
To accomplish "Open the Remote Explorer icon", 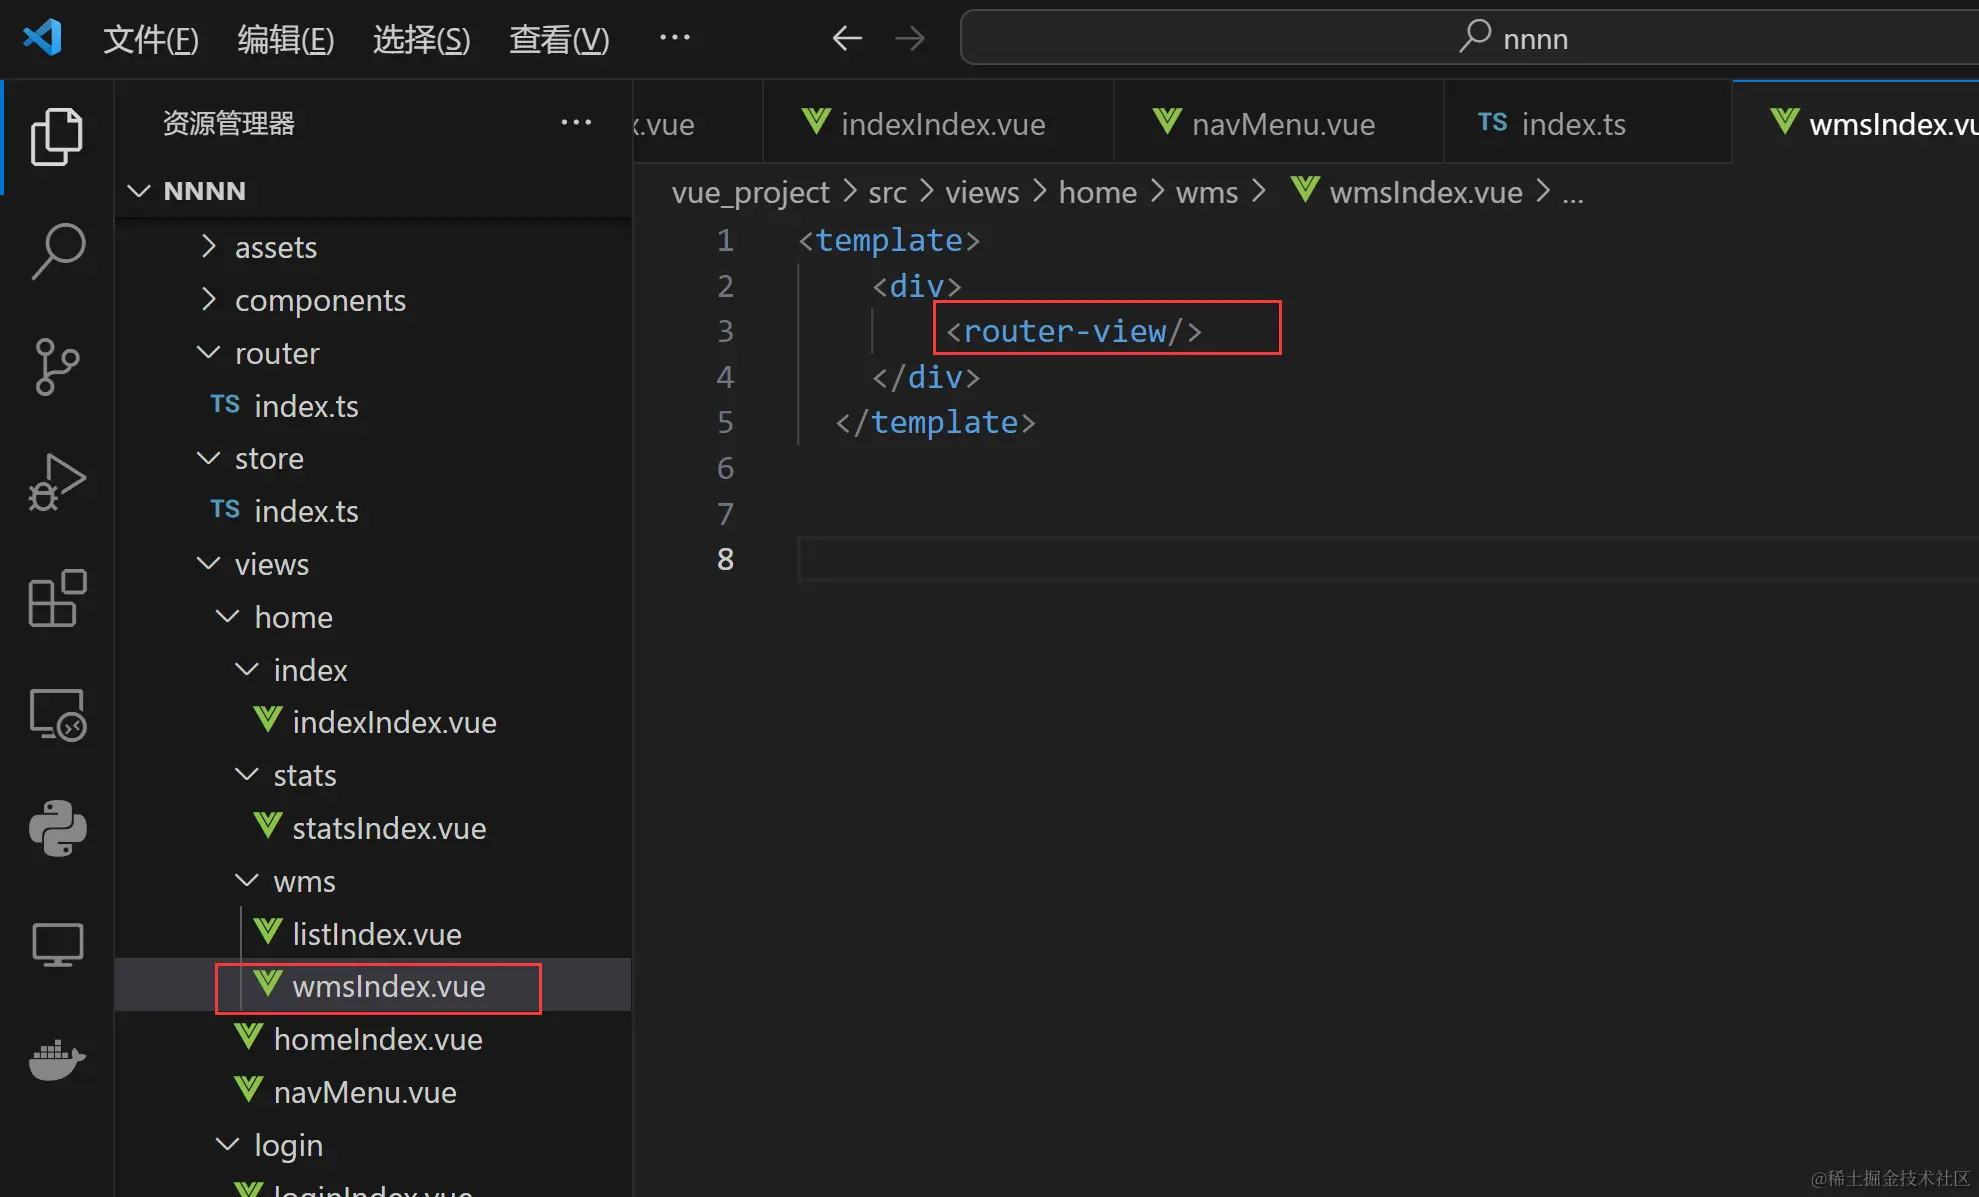I will (x=57, y=715).
